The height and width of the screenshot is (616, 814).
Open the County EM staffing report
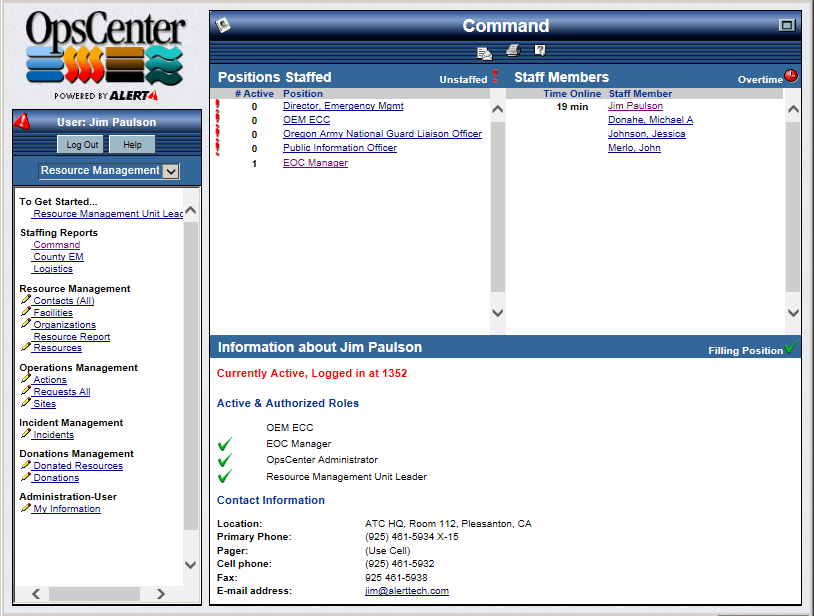point(58,257)
